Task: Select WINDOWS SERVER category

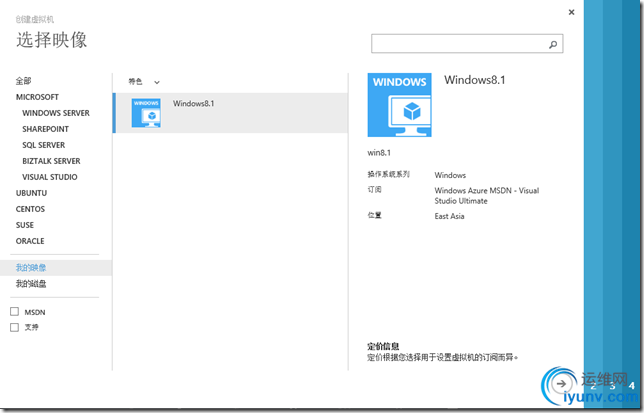Action: tap(56, 113)
